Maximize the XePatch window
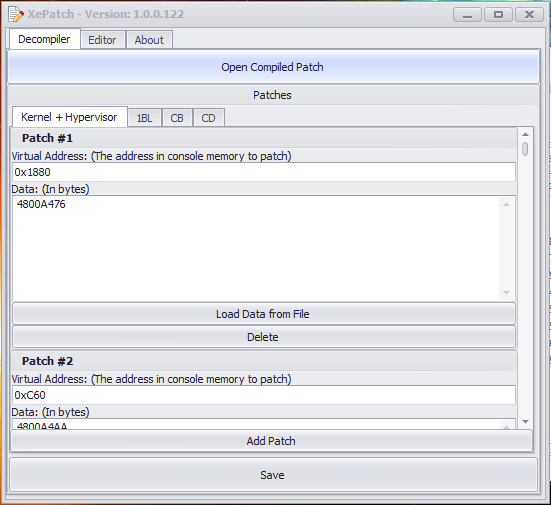The width and height of the screenshot is (551, 505). click(498, 15)
